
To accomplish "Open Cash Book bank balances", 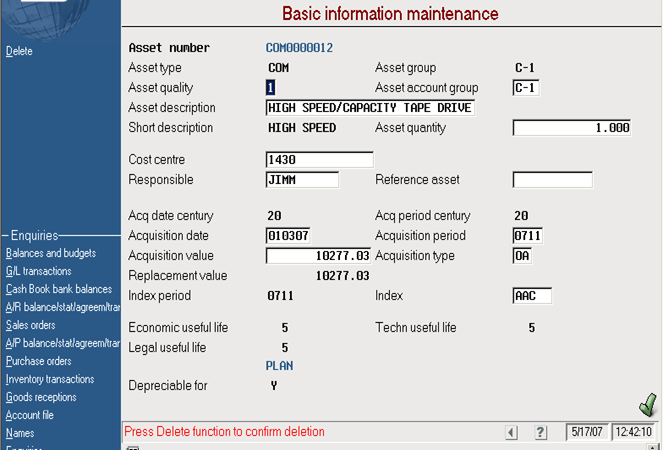I will pos(59,289).
